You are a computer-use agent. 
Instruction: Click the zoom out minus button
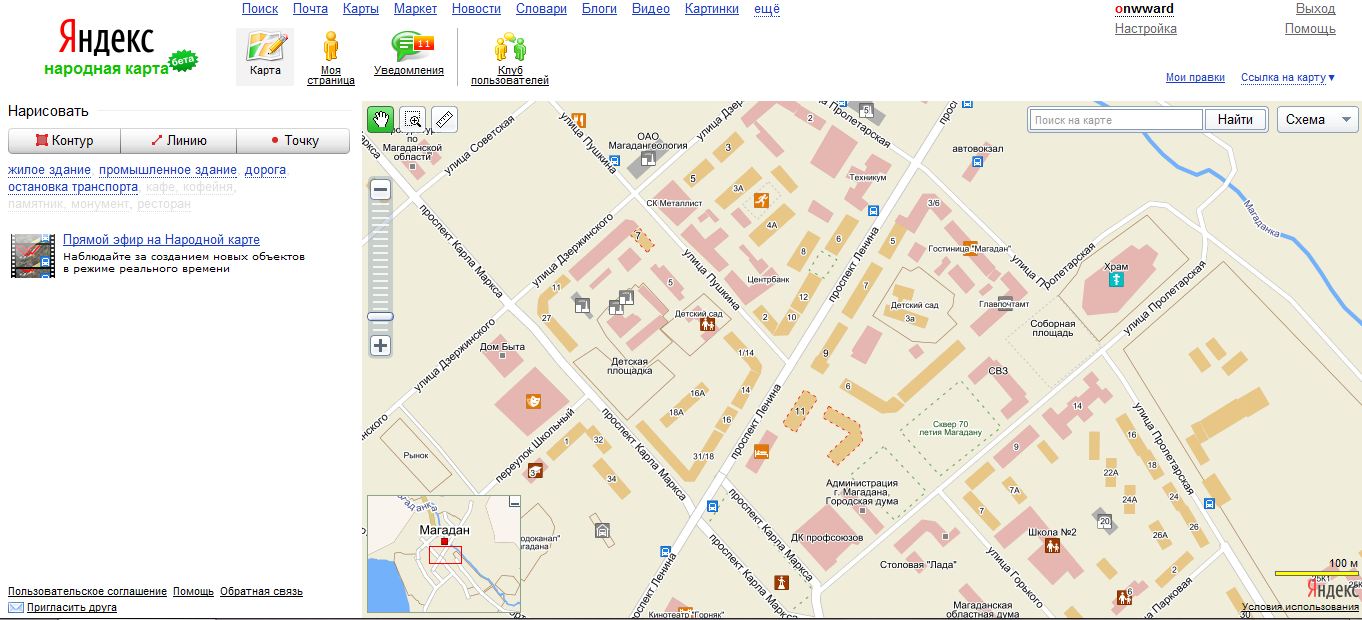(x=380, y=189)
